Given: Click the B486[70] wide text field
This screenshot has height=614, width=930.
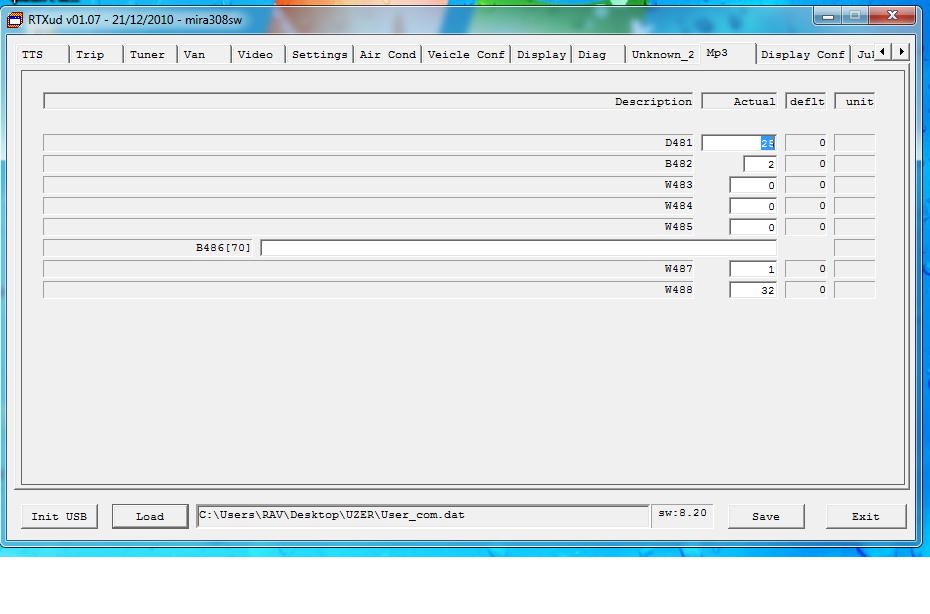Looking at the screenshot, I should (x=518, y=248).
